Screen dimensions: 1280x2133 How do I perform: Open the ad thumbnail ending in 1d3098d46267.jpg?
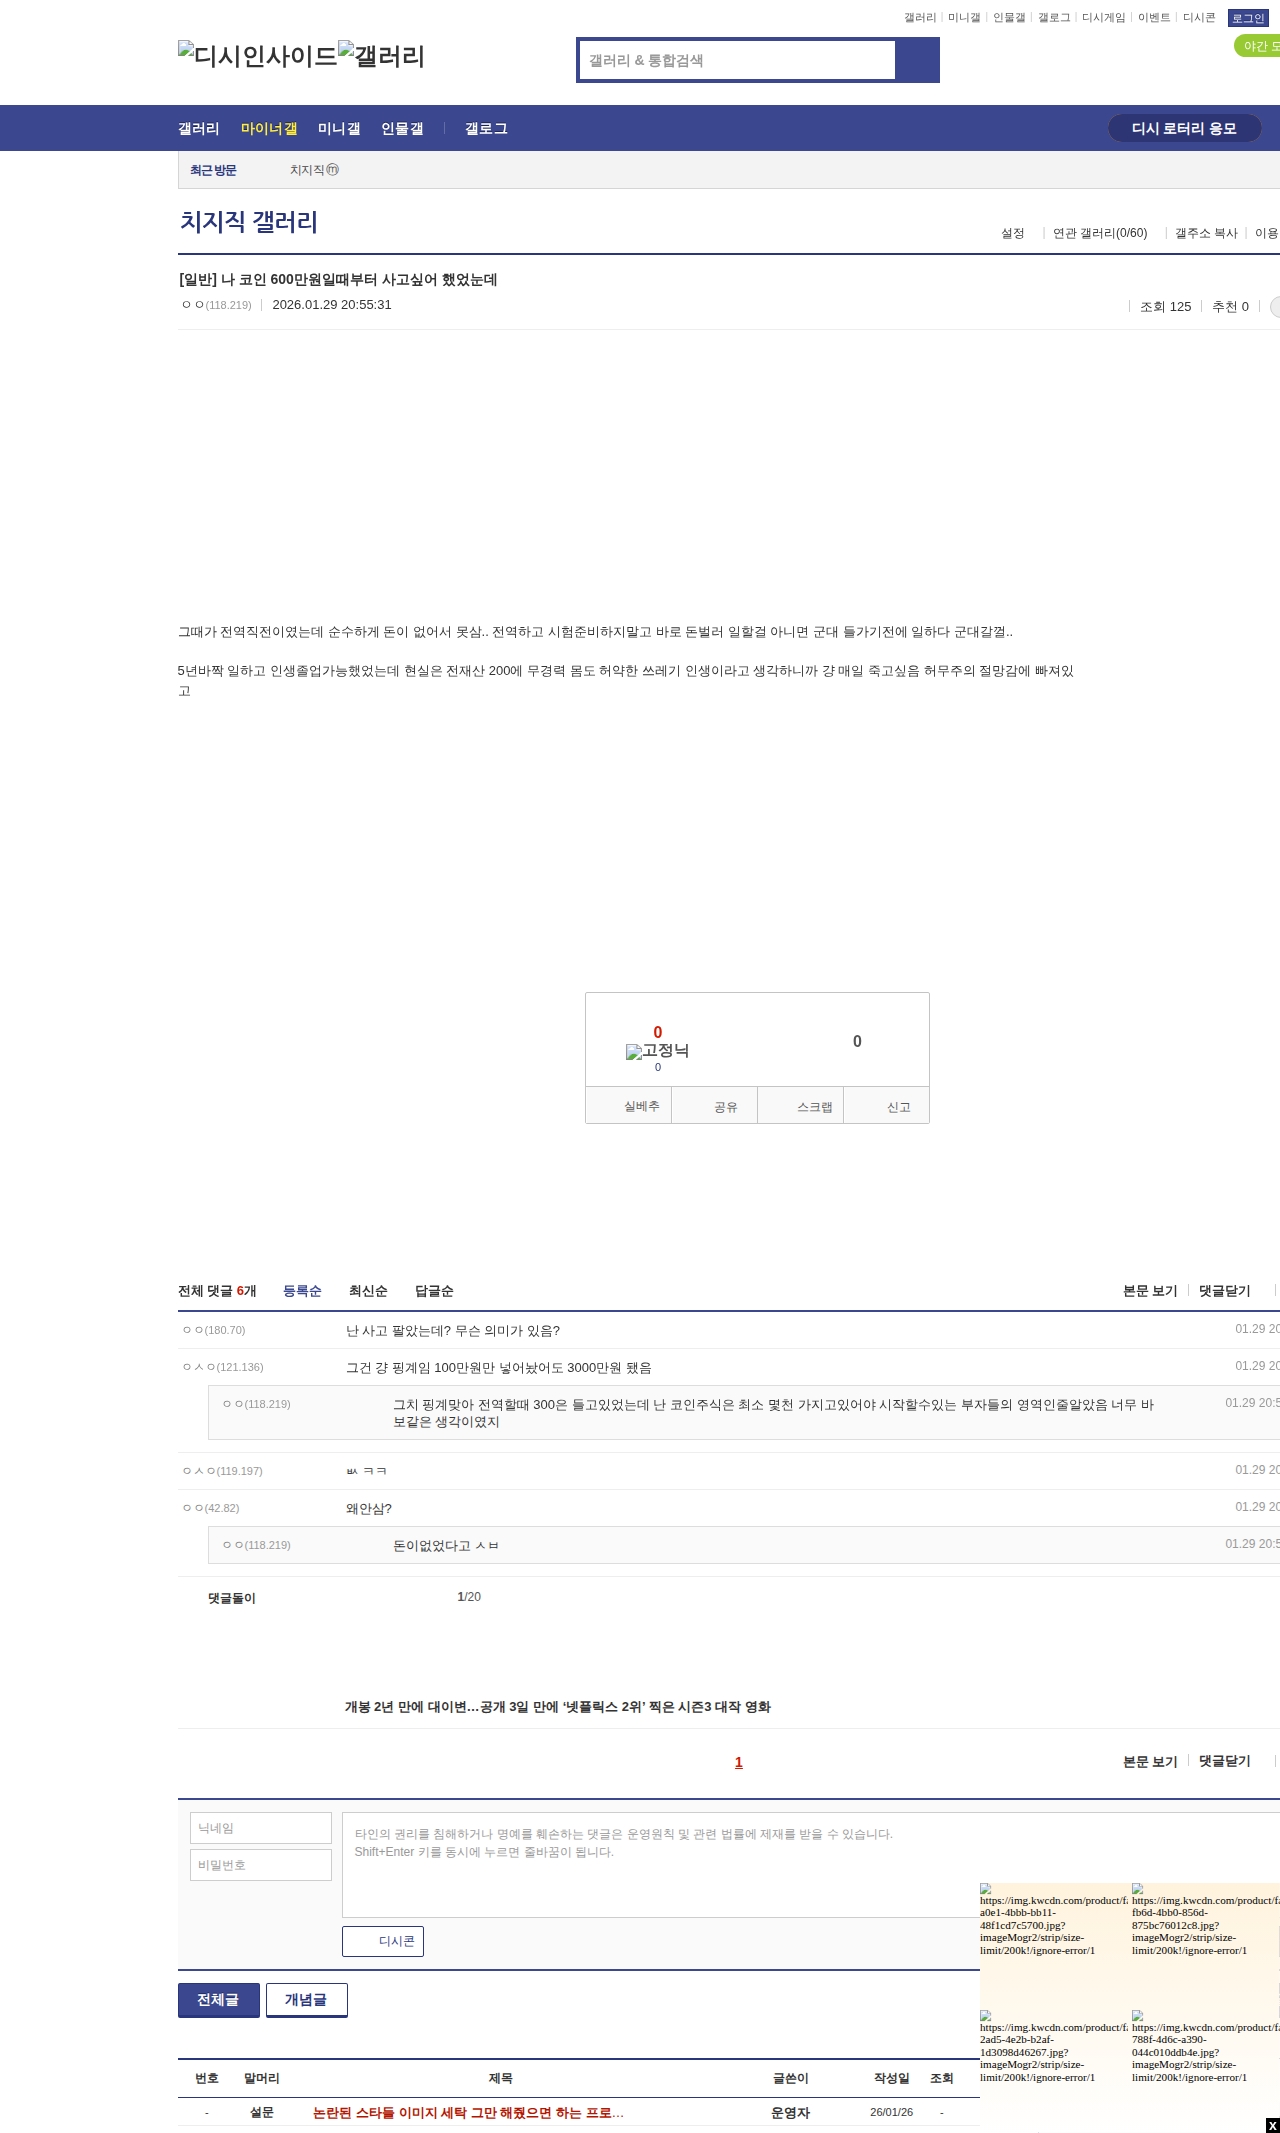click(x=1053, y=2046)
